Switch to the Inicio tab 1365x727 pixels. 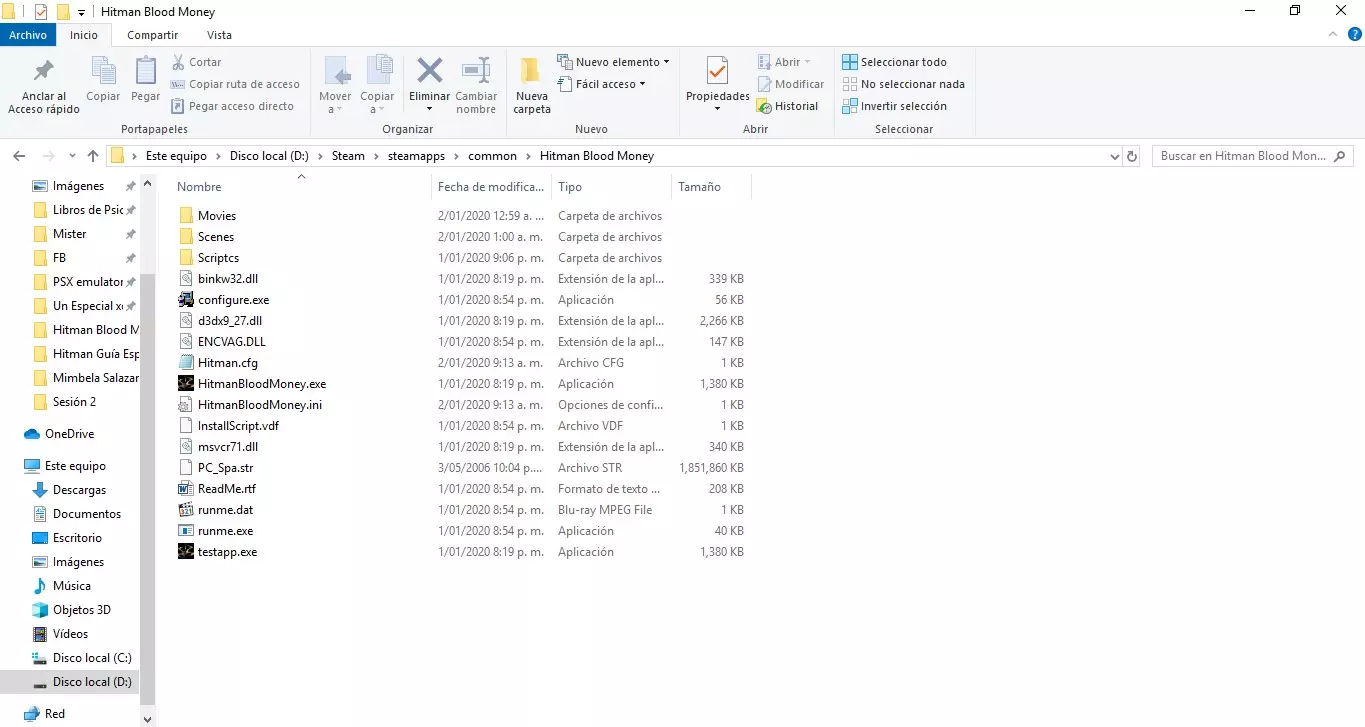[84, 35]
